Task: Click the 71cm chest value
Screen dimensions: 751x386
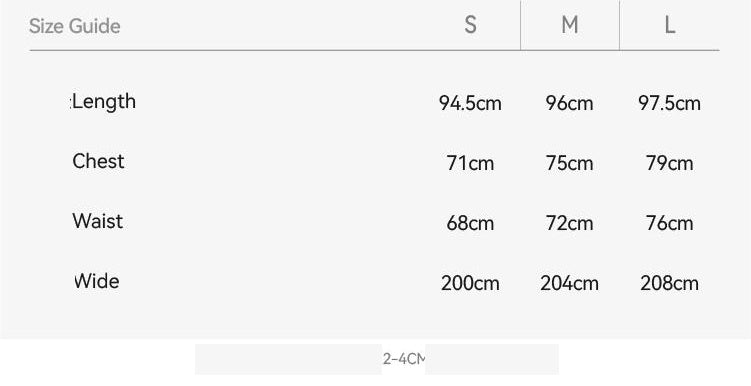Action: pos(470,163)
